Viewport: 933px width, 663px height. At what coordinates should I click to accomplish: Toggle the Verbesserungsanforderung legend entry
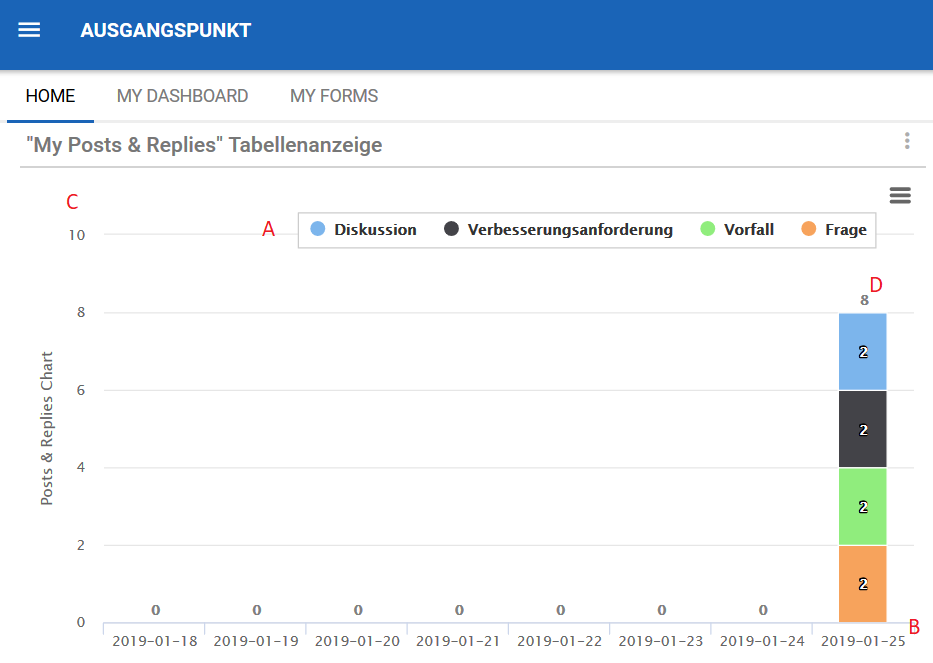click(x=570, y=230)
